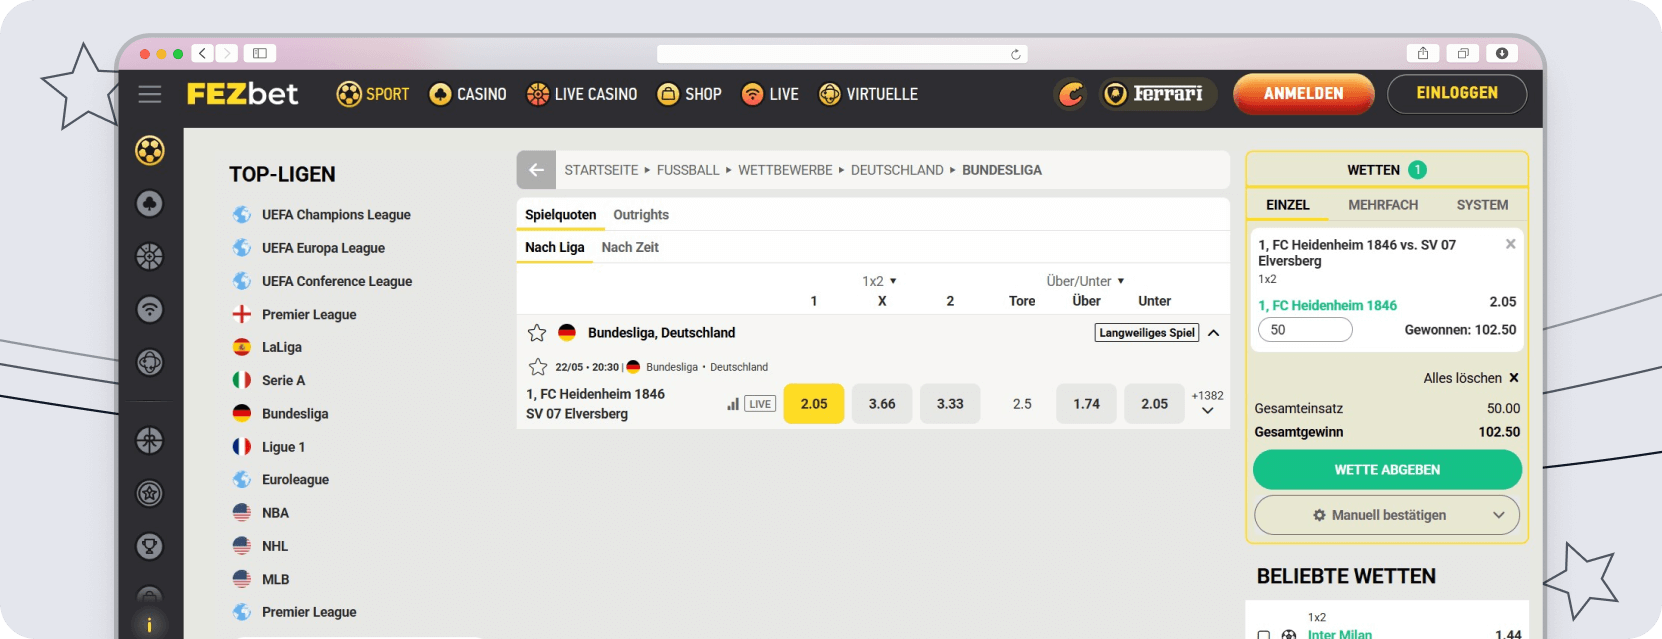Click the info icon at sidebar bottom
Image resolution: width=1662 pixels, height=639 pixels.
click(x=150, y=625)
